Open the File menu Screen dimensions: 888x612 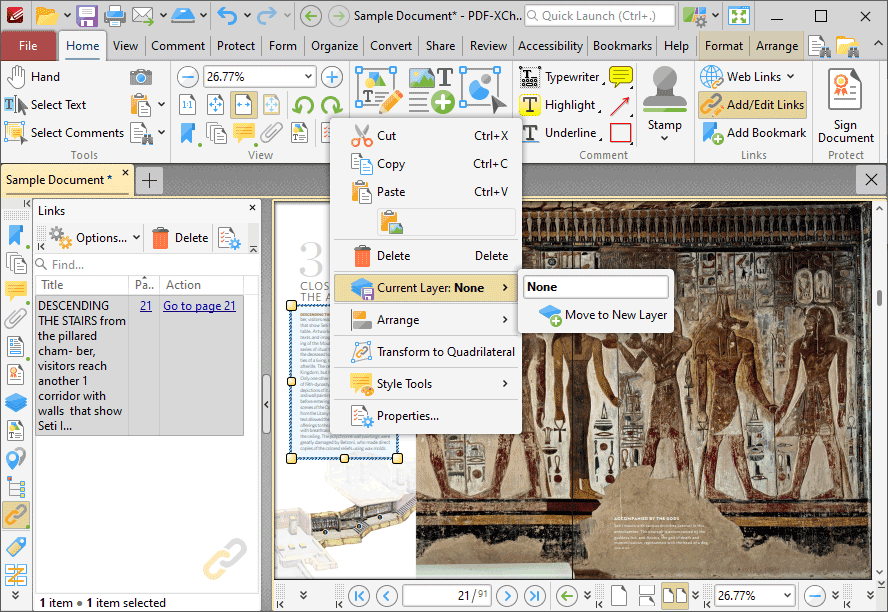coord(28,46)
